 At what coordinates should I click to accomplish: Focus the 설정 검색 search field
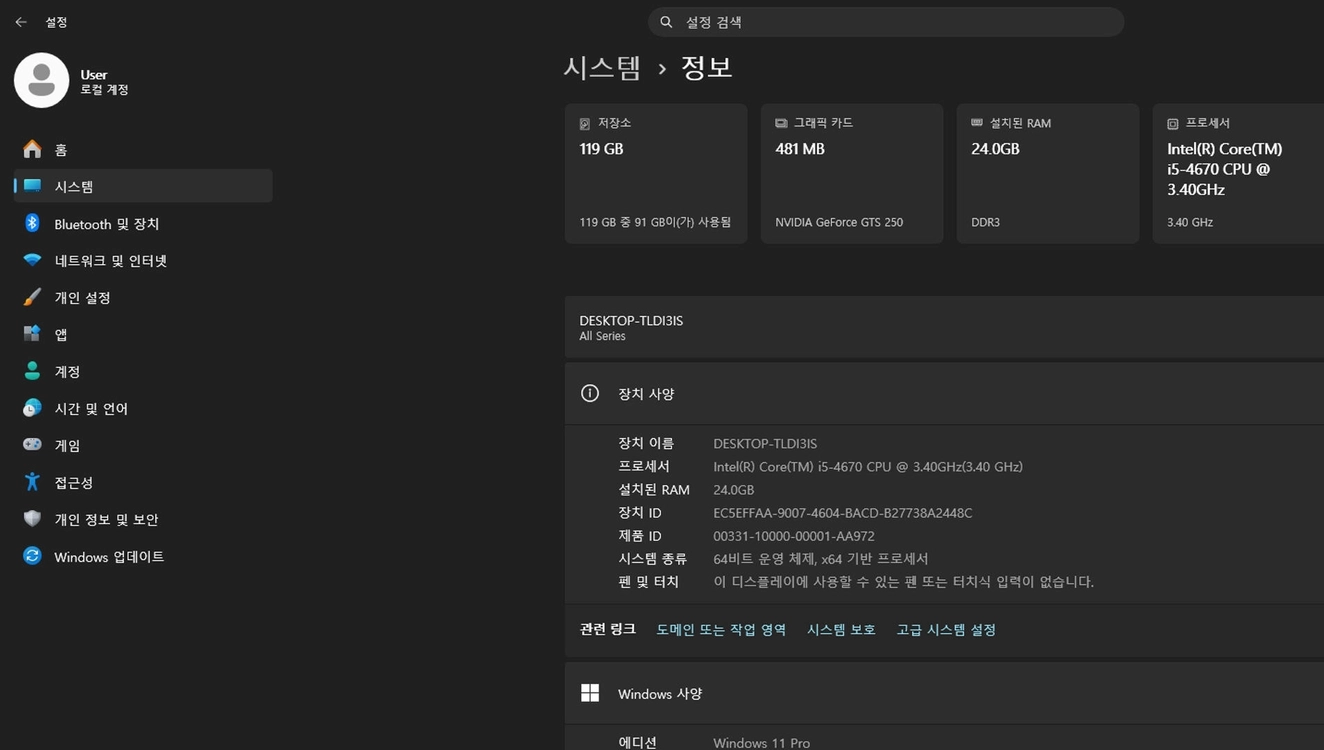886,22
